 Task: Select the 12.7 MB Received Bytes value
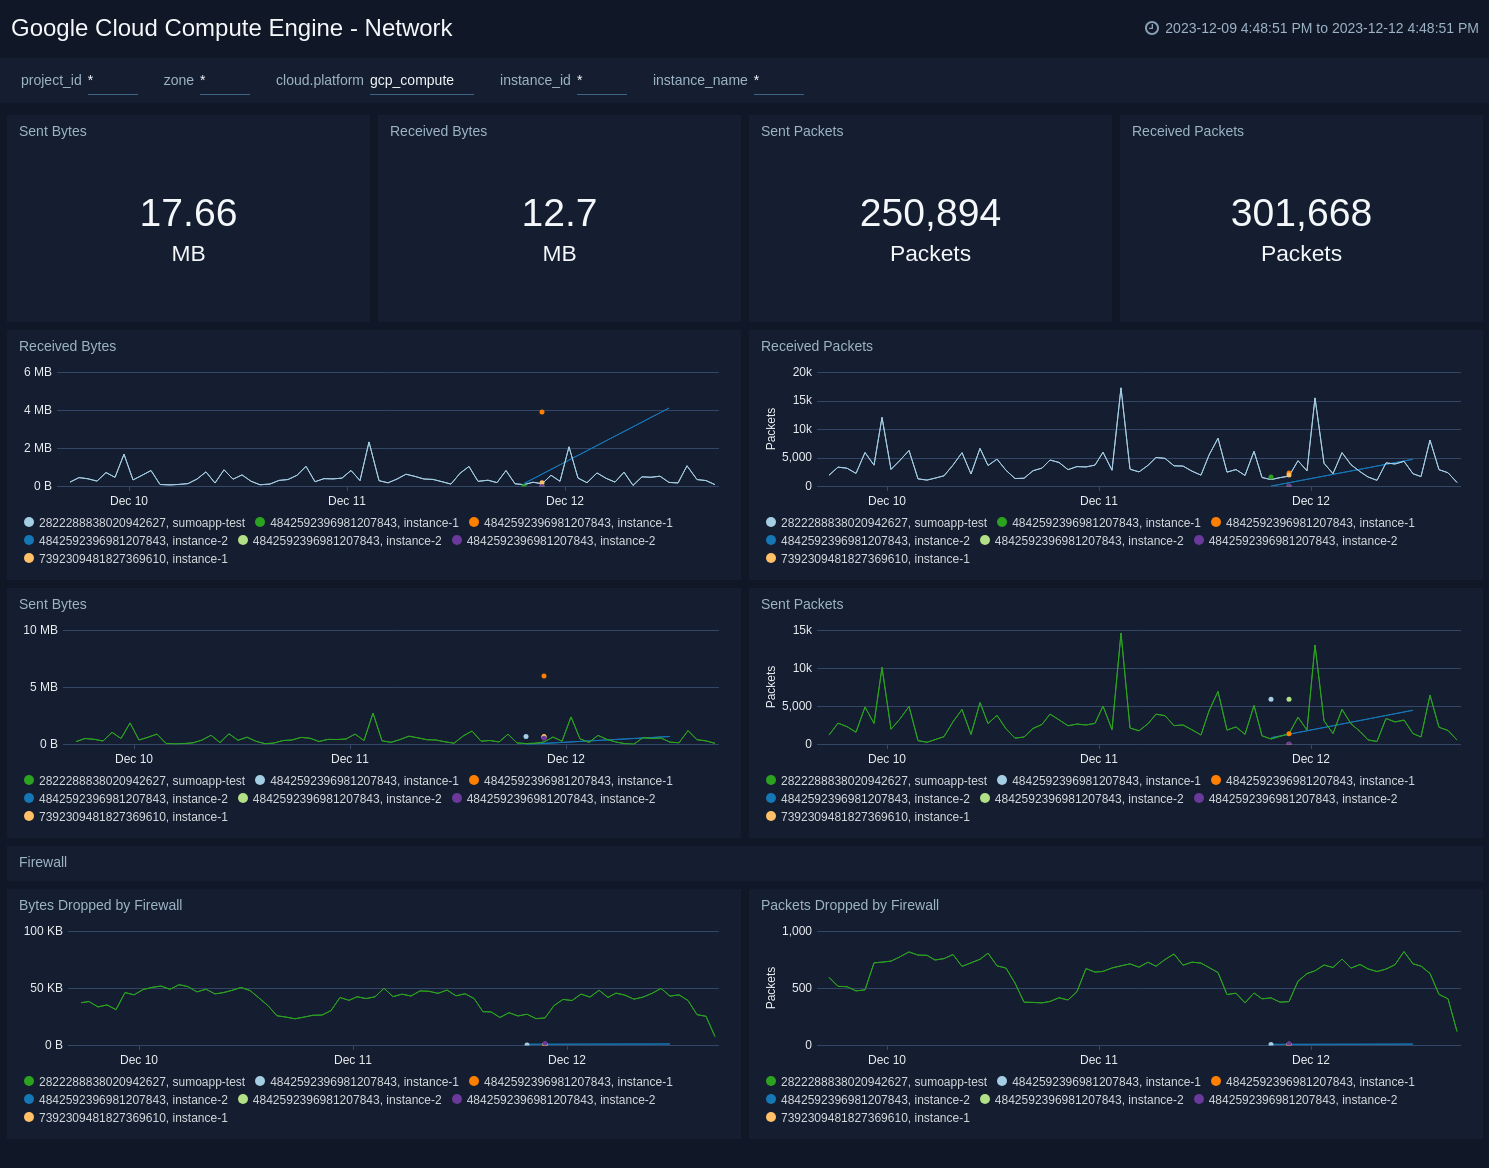pyautogui.click(x=559, y=228)
